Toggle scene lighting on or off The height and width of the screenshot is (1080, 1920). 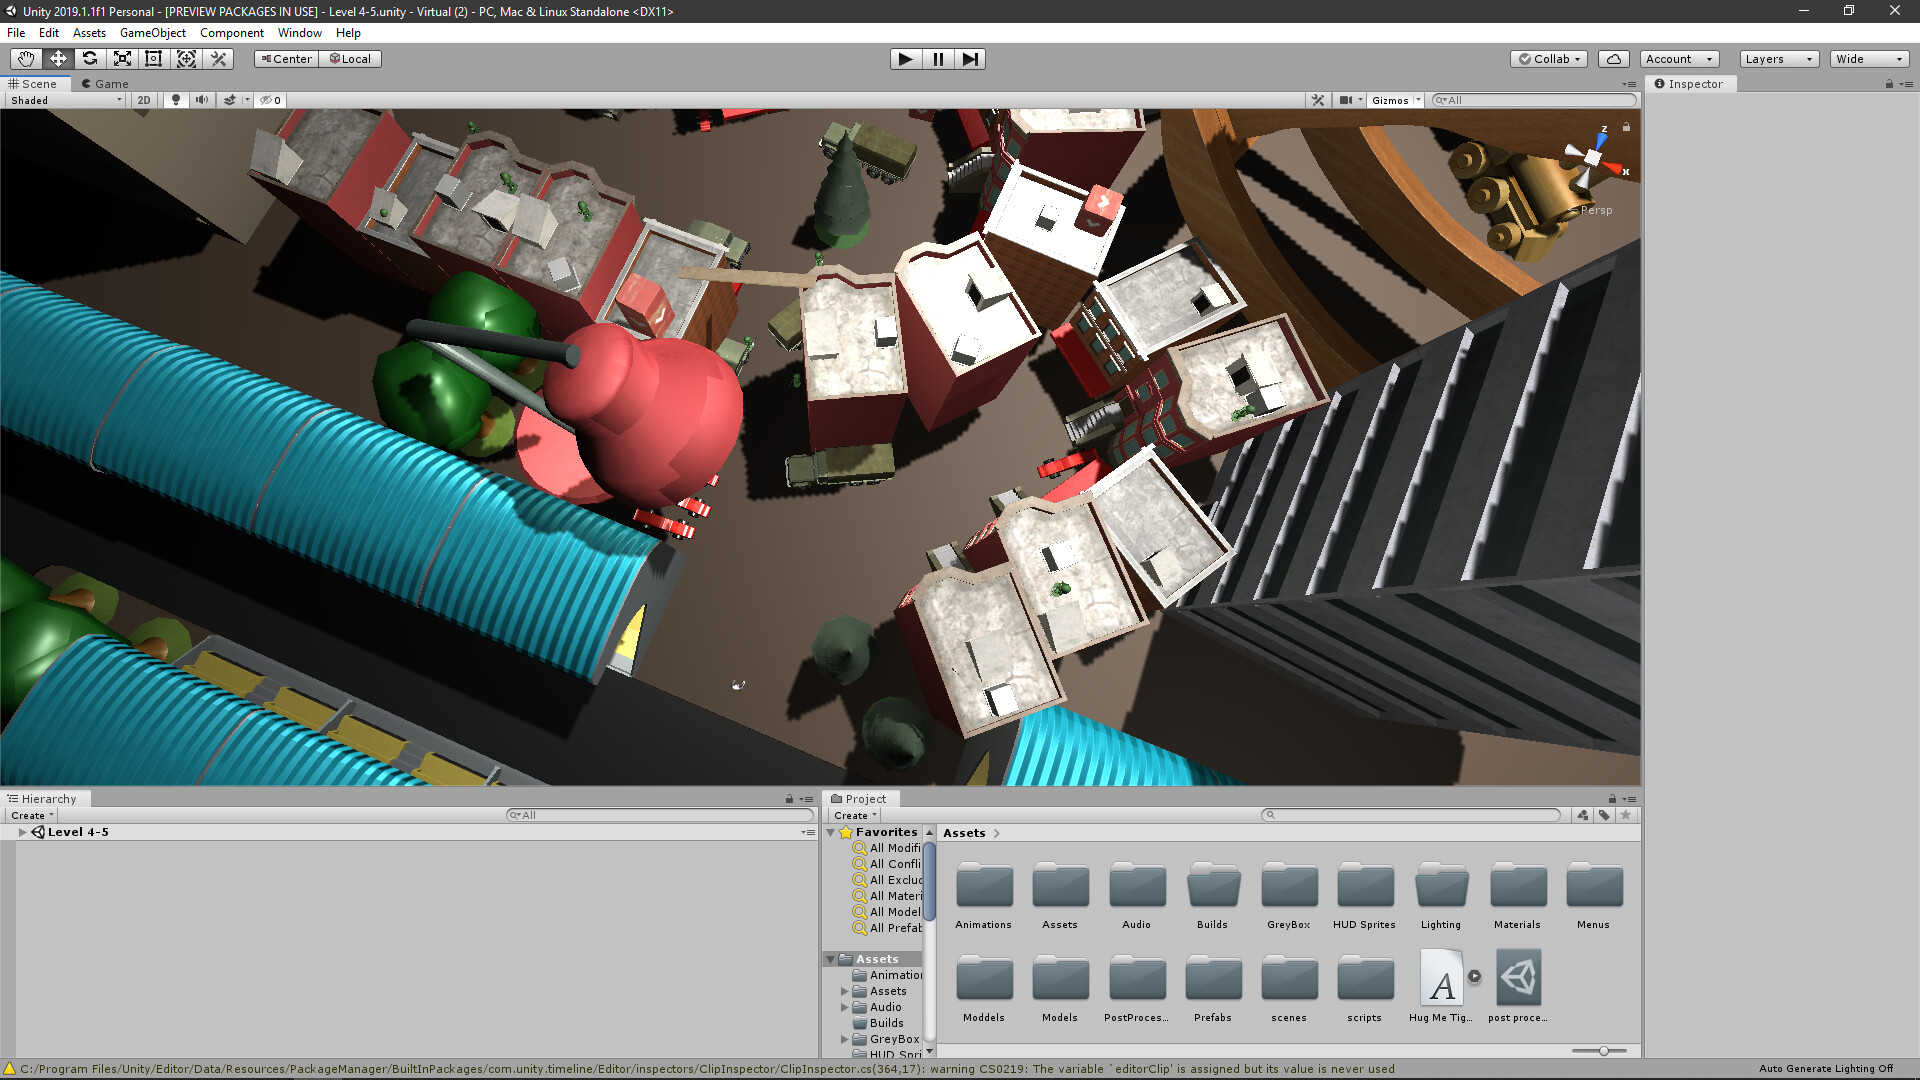pyautogui.click(x=176, y=100)
